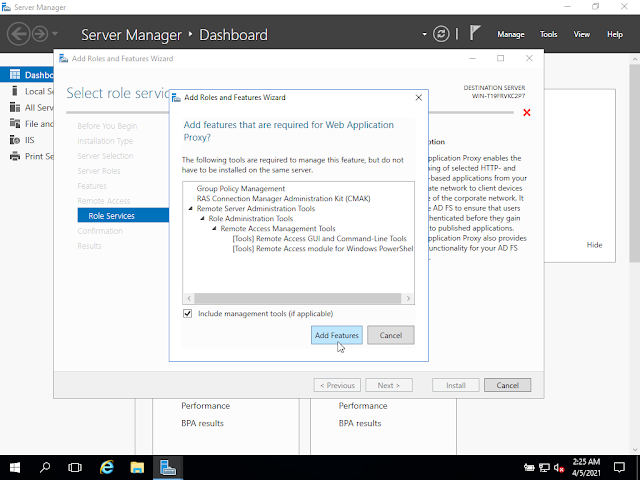Click Cancel in the main wizard window

point(507,385)
